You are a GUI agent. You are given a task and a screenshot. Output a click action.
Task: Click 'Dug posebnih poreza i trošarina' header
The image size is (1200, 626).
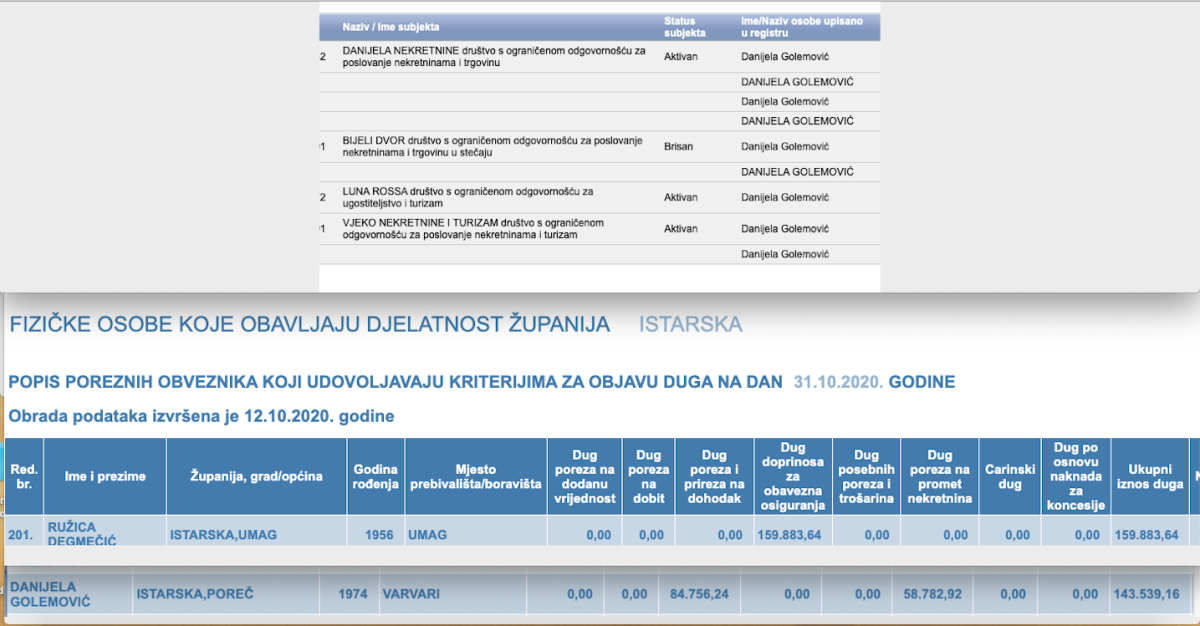coord(867,476)
